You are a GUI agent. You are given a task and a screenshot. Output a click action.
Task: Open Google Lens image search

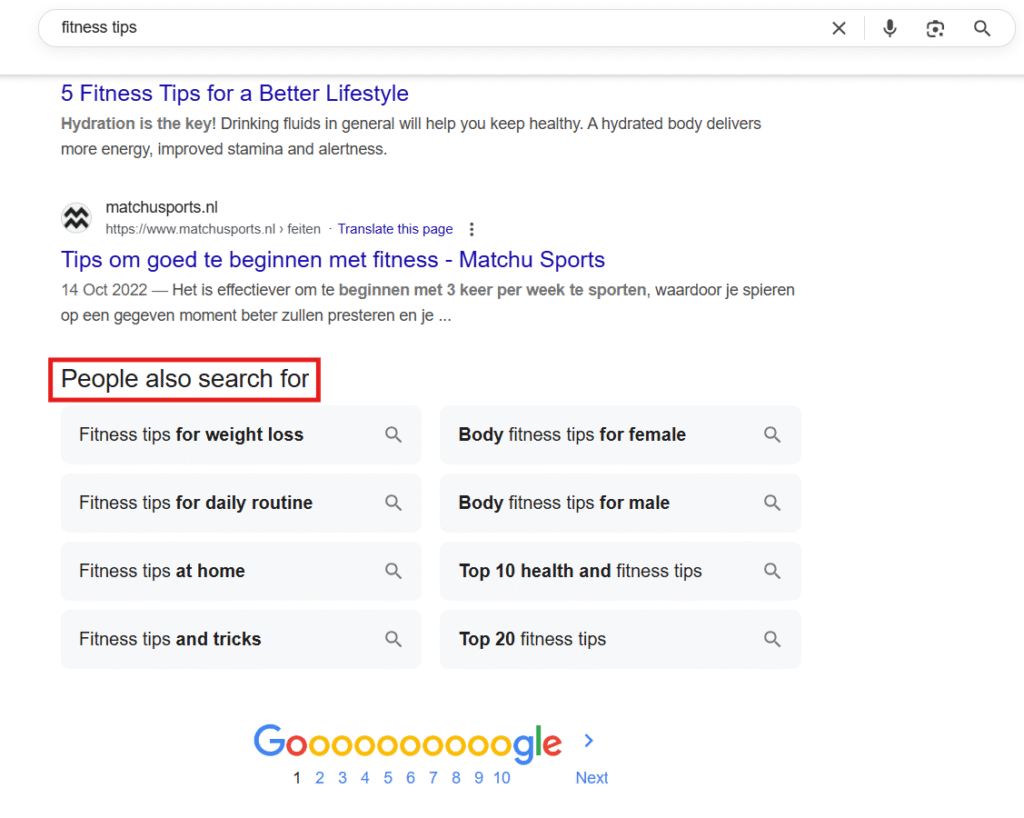pos(935,28)
